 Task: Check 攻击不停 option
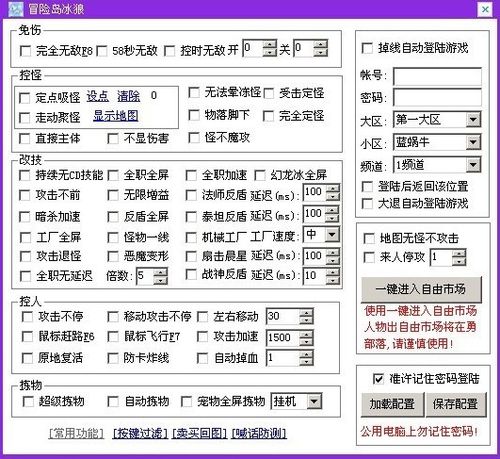point(27,316)
